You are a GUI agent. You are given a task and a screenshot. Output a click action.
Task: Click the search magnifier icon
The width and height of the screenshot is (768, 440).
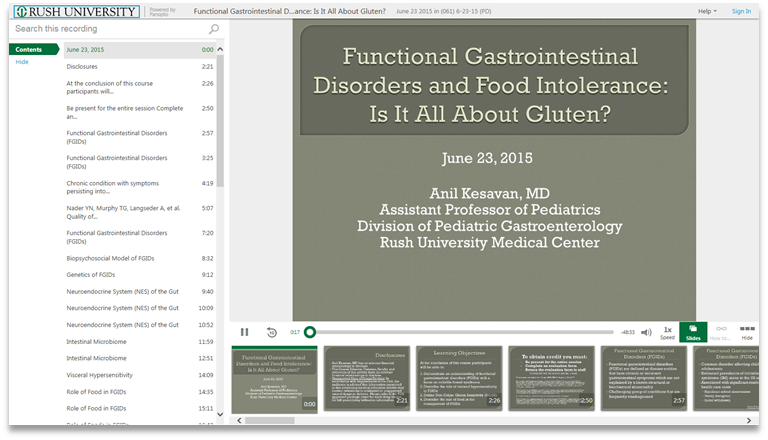click(214, 29)
